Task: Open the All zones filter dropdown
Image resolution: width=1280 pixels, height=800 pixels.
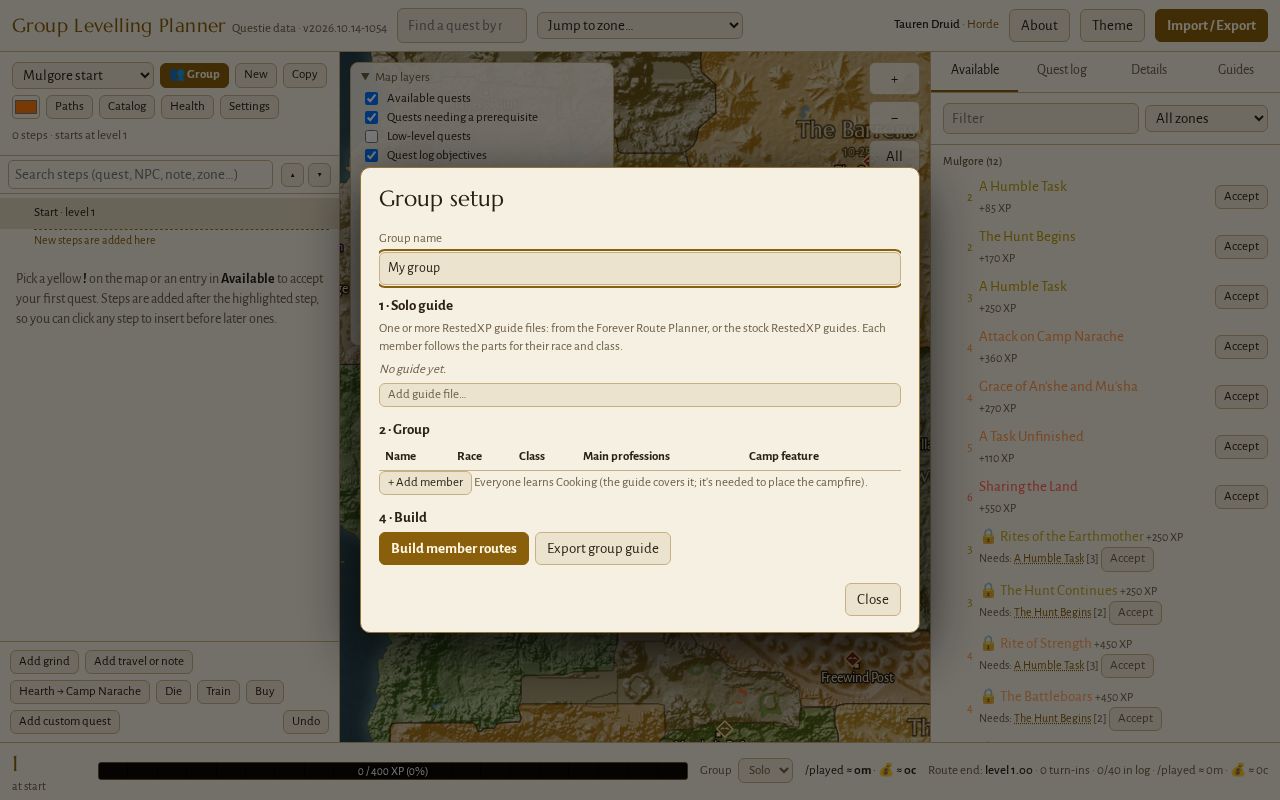Action: click(x=1207, y=118)
